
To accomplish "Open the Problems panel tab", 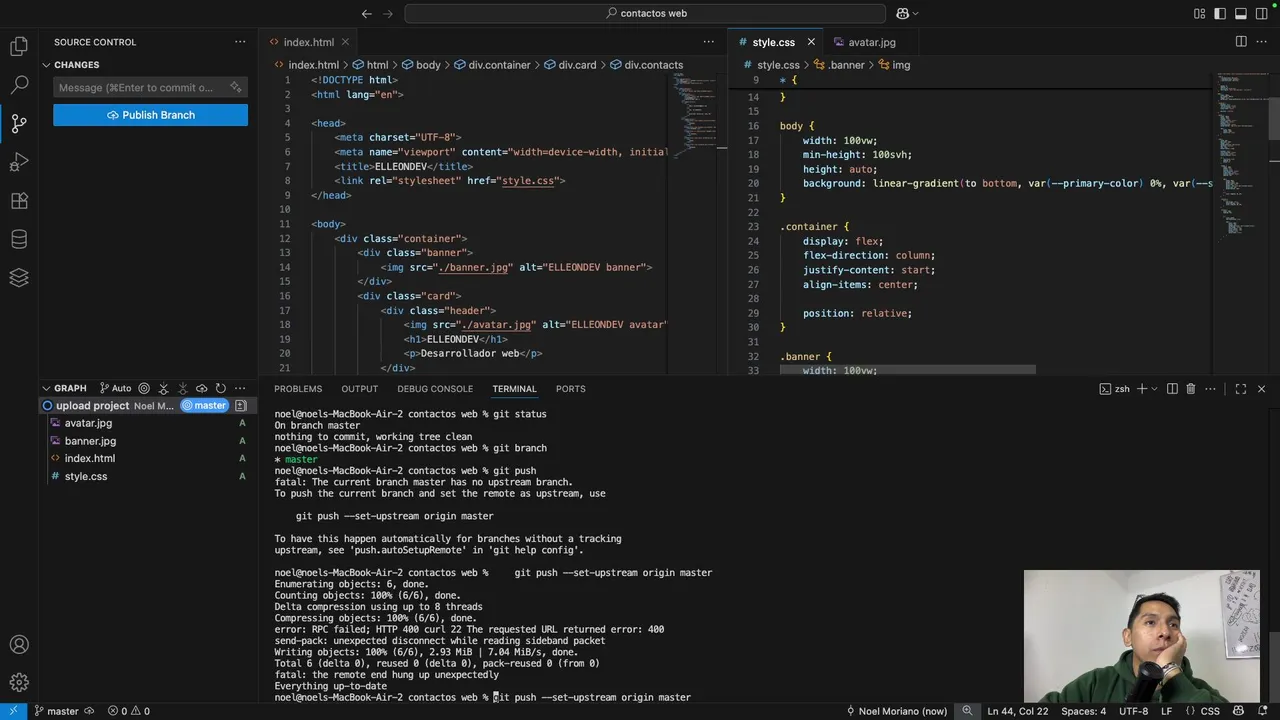I will (298, 389).
